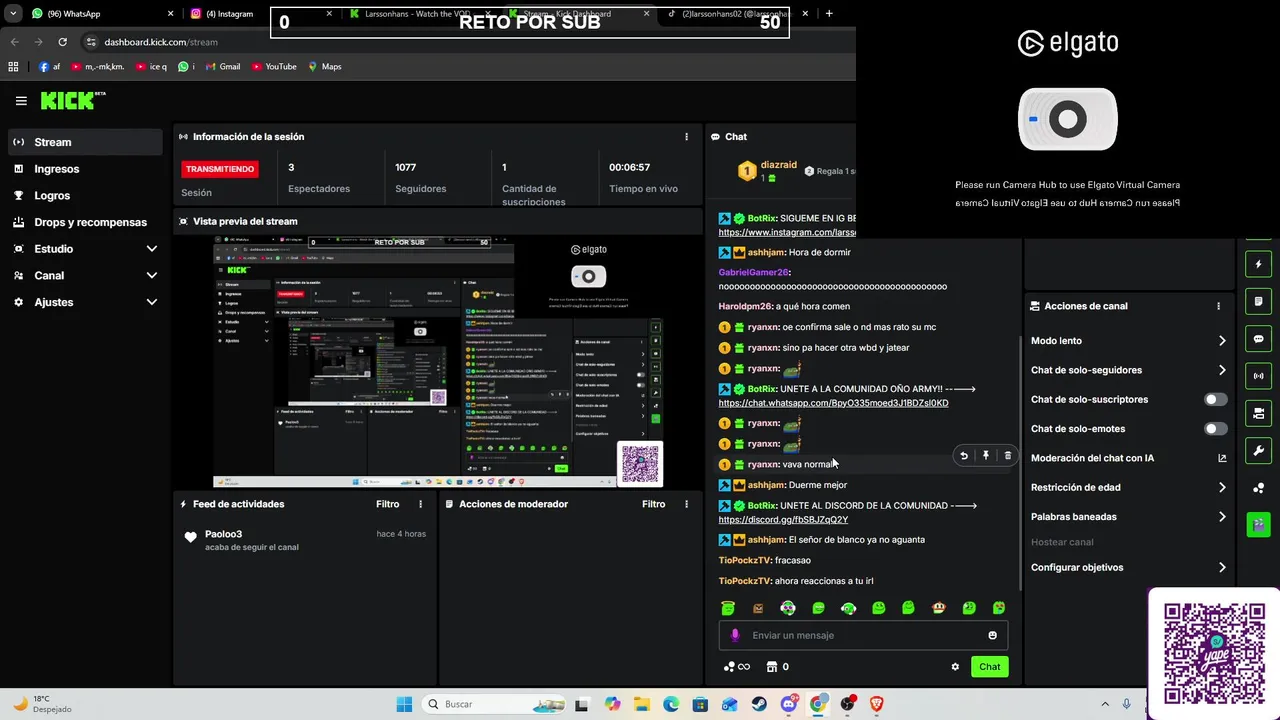Open Feed de actividades three-dot menu
The image size is (1280, 720).
pyautogui.click(x=421, y=504)
